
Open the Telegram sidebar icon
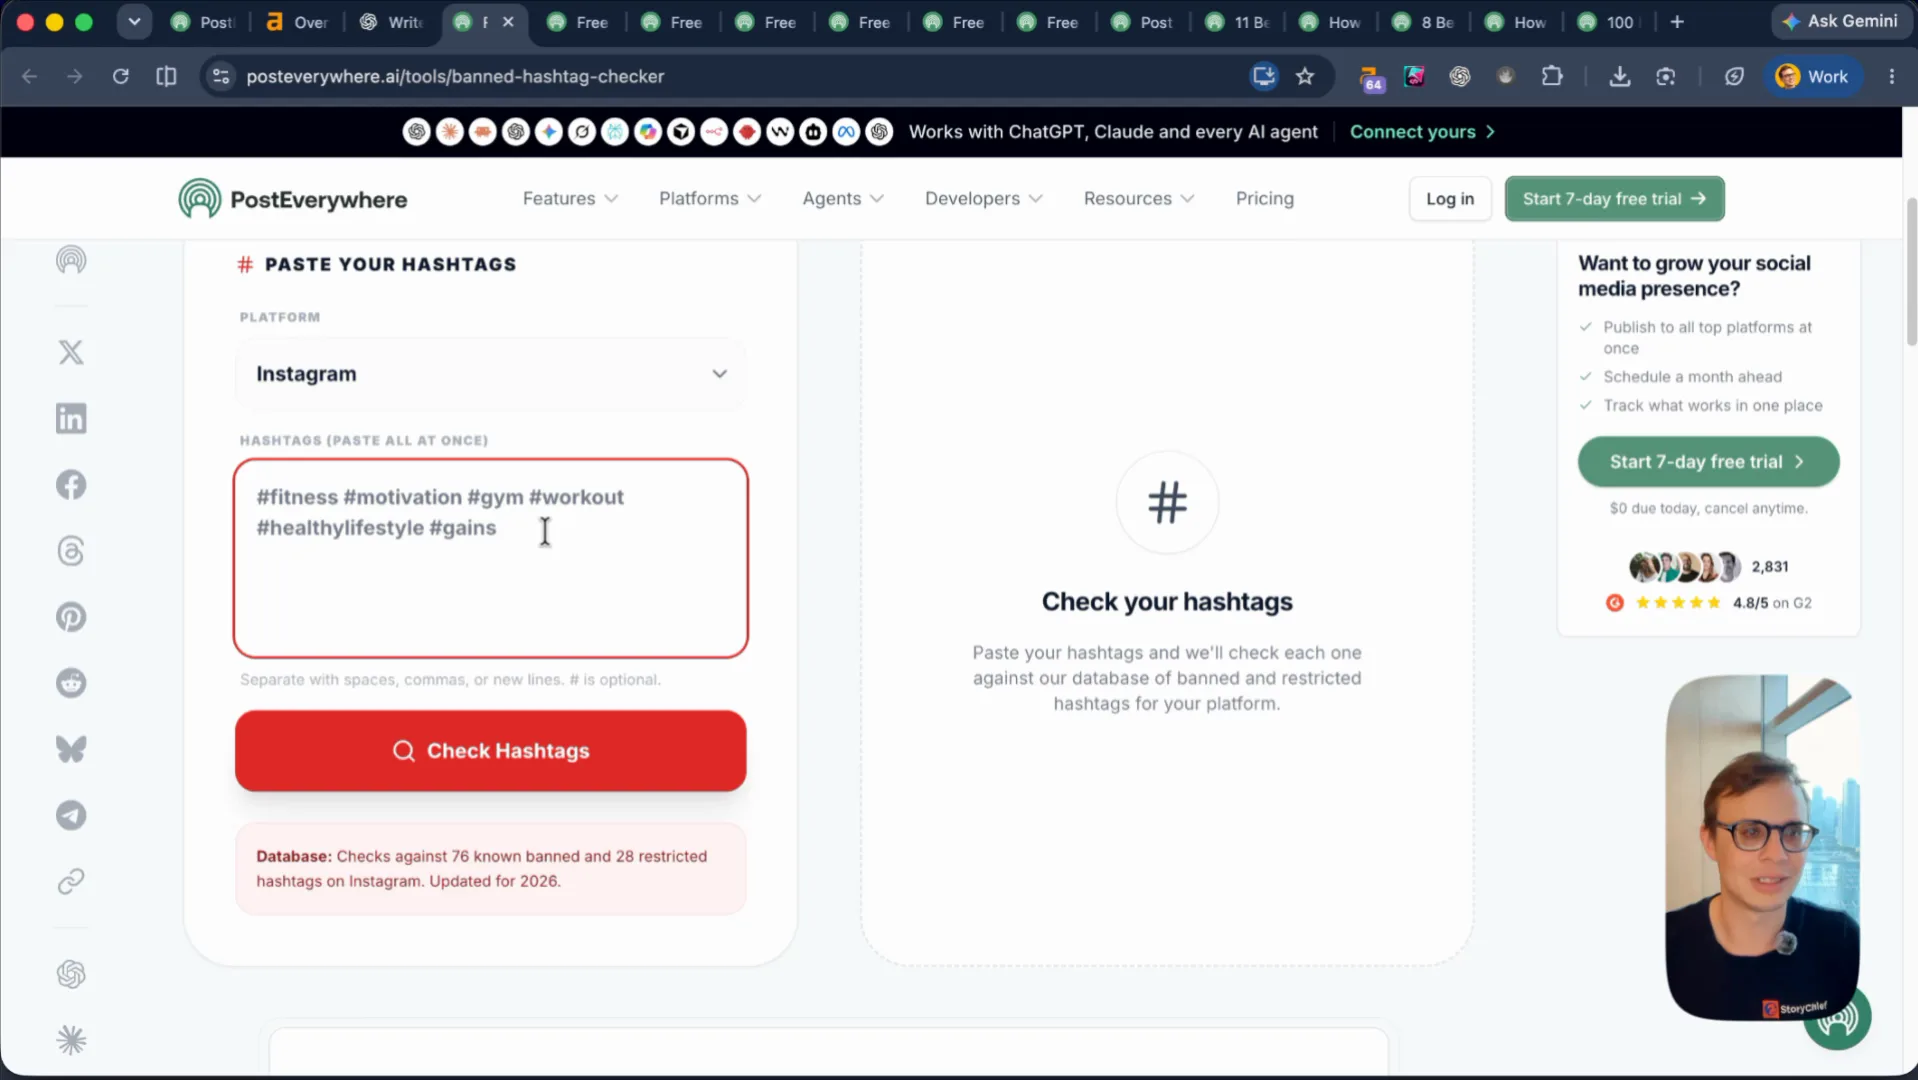click(x=71, y=815)
